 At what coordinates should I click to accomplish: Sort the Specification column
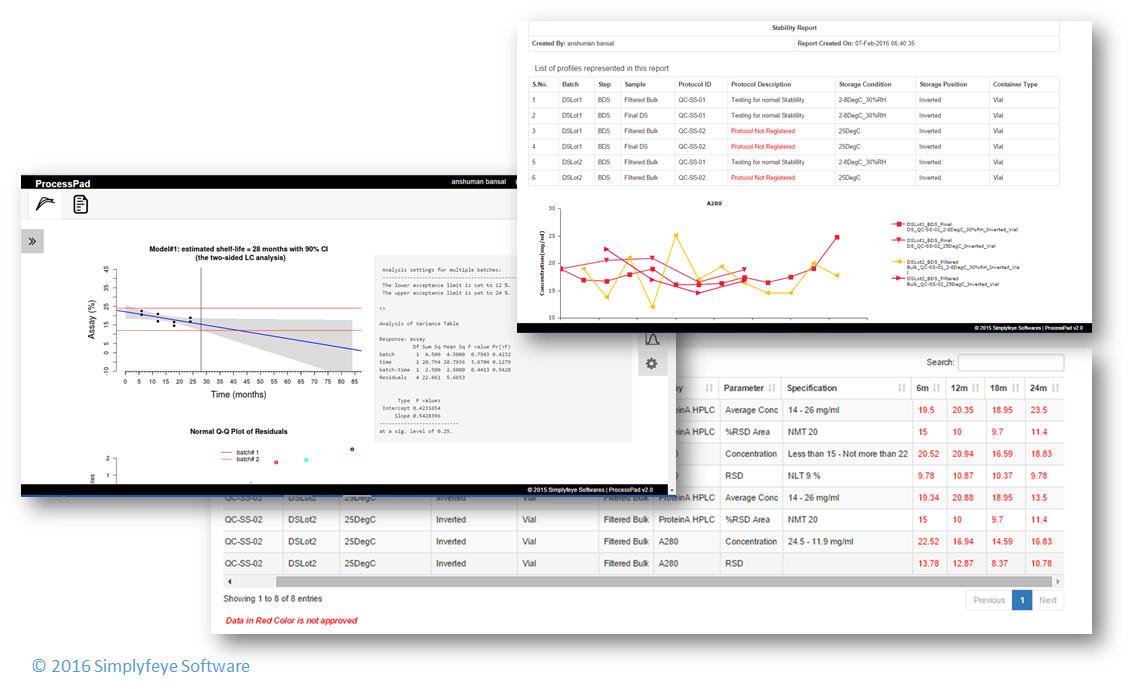(901, 386)
